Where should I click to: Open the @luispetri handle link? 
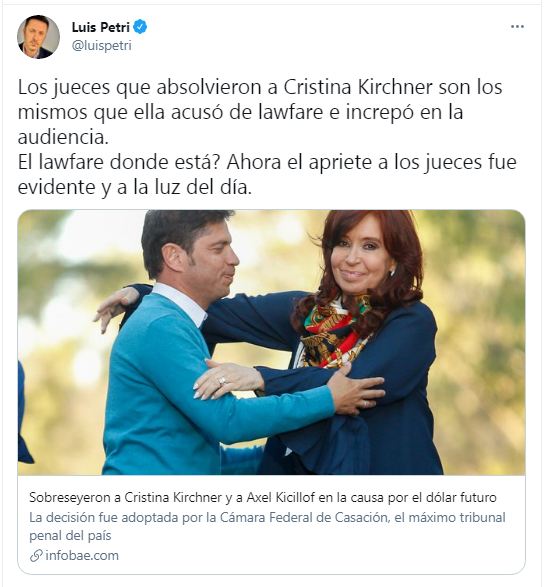tap(101, 46)
